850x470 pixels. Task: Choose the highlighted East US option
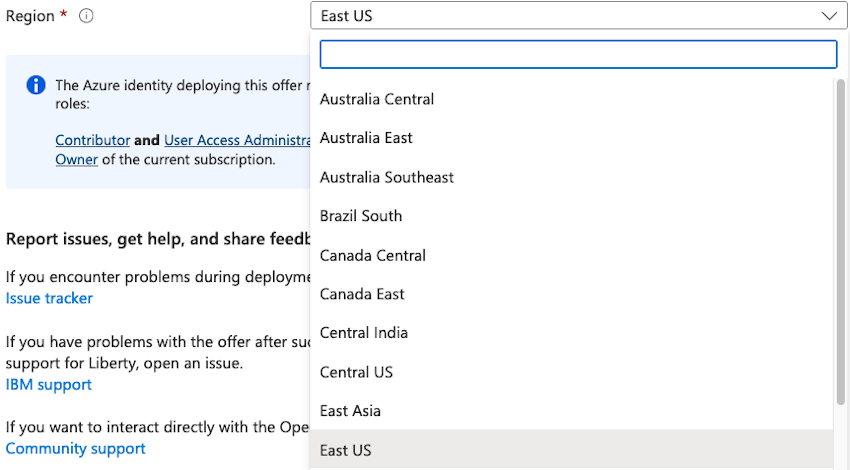click(346, 450)
